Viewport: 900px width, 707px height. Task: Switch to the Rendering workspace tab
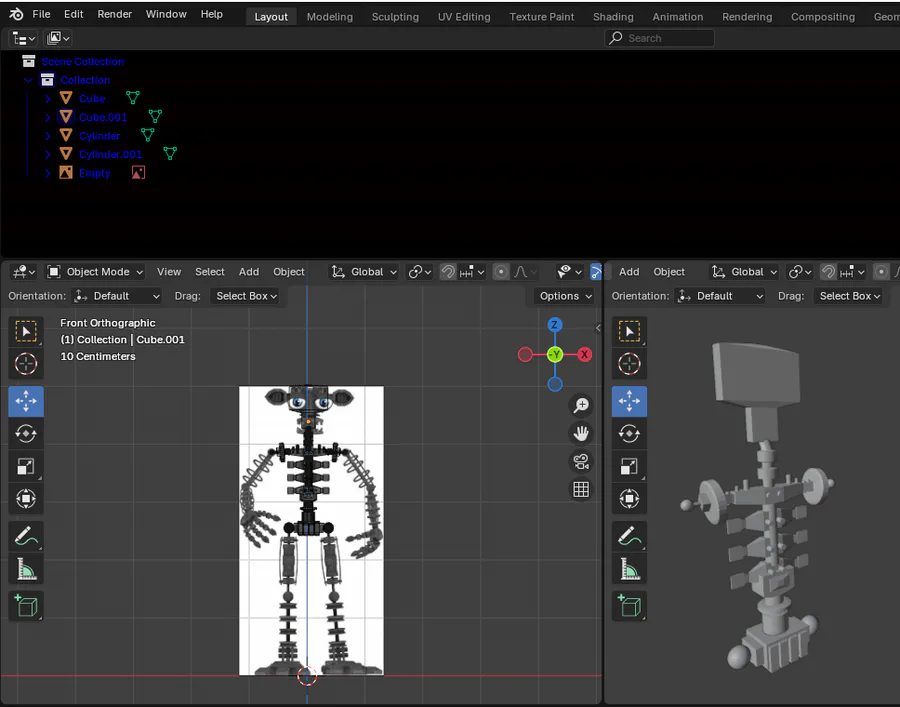747,17
